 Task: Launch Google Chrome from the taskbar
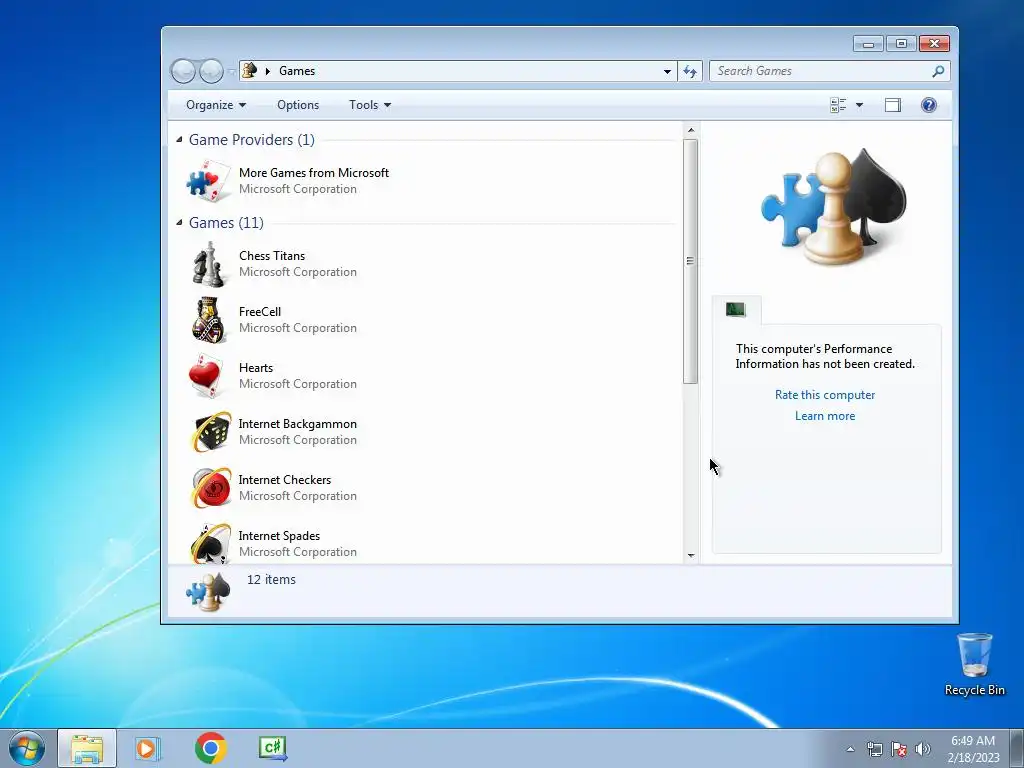pyautogui.click(x=210, y=748)
